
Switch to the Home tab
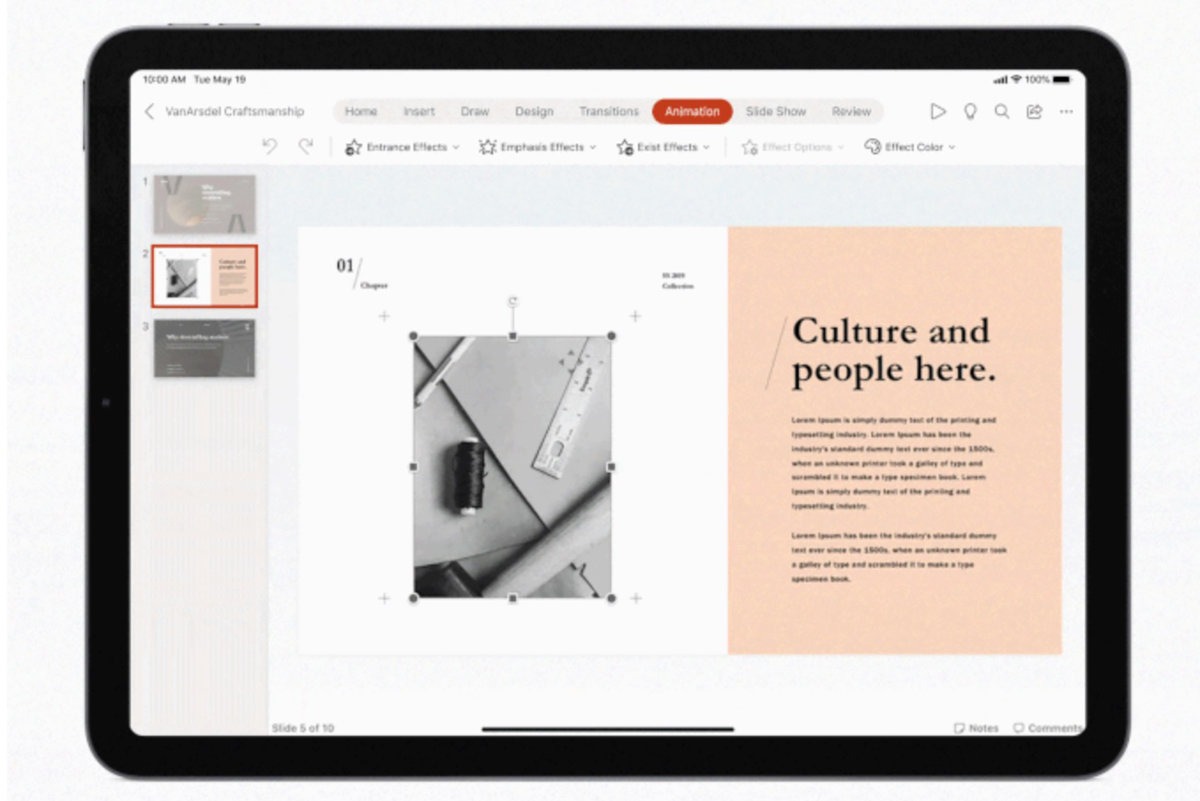click(x=361, y=112)
